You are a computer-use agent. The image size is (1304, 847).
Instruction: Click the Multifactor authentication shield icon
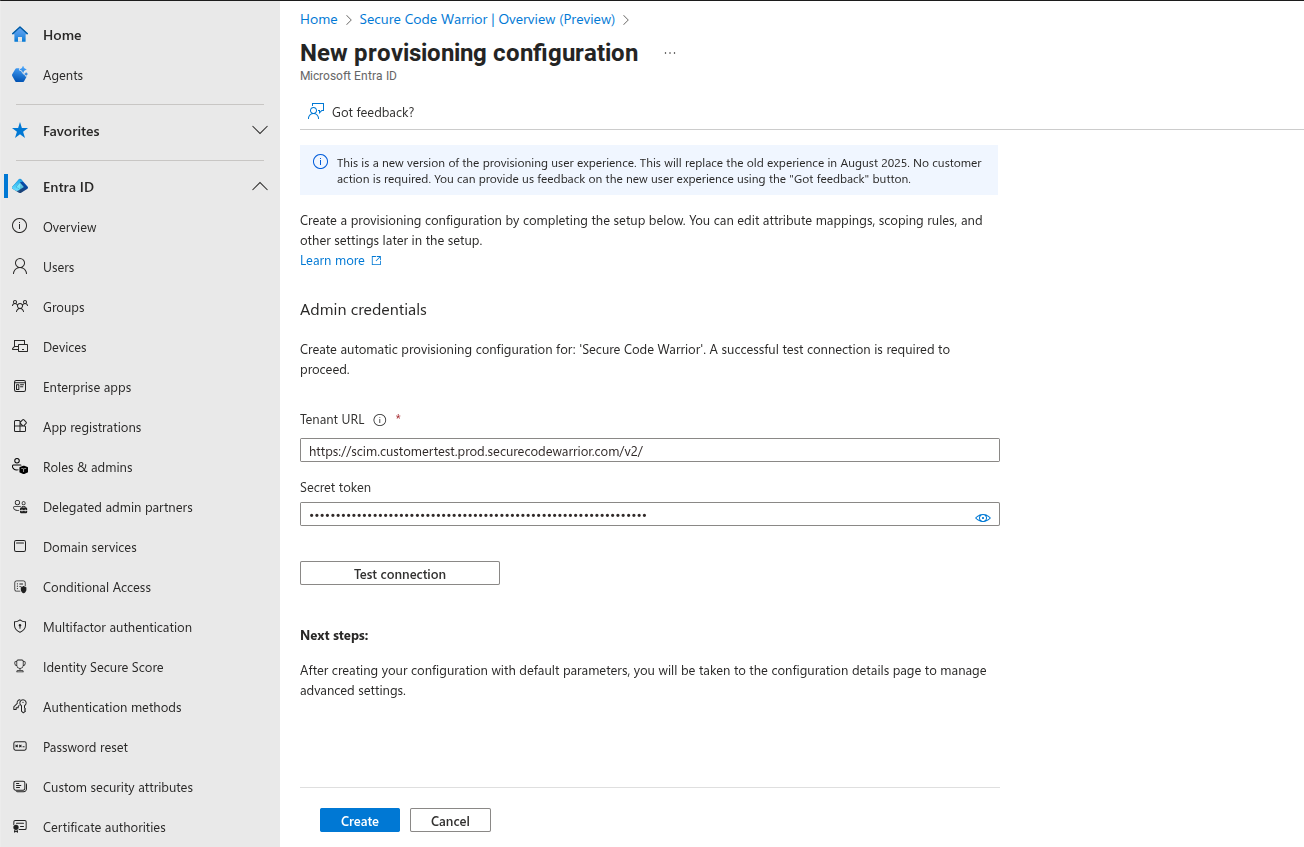pyautogui.click(x=20, y=627)
